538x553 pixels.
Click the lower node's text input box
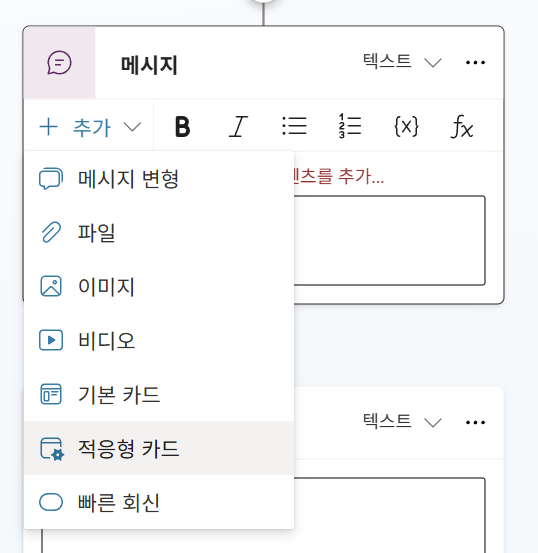tap(389, 515)
